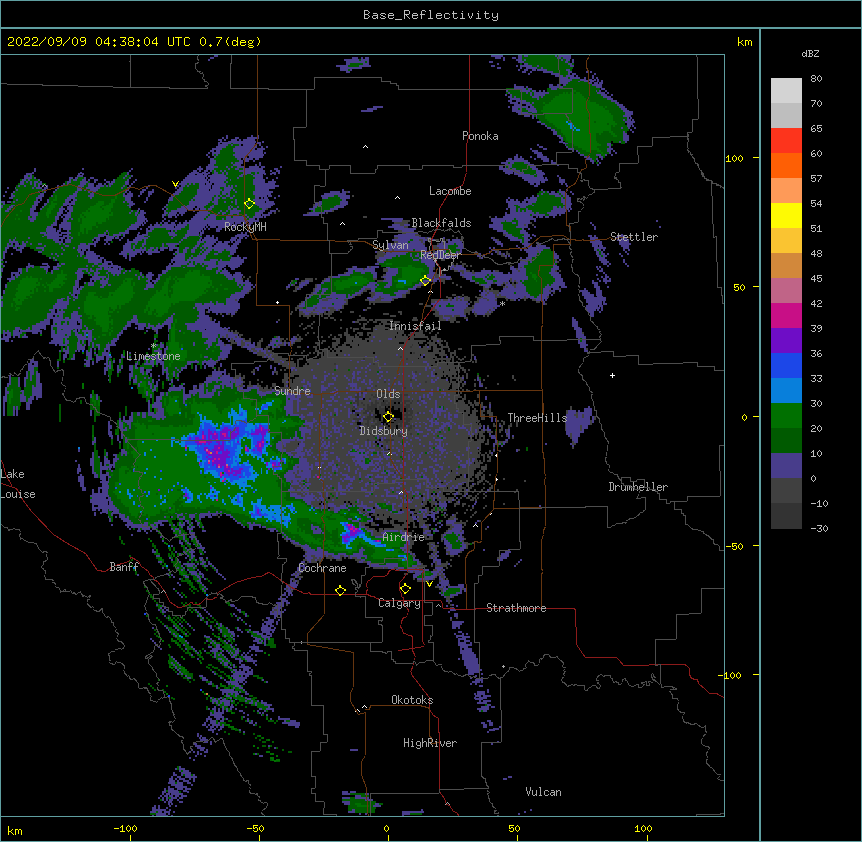The width and height of the screenshot is (862, 842).
Task: Click the yellow diamond marker directly above Calgary label
Action: click(405, 589)
